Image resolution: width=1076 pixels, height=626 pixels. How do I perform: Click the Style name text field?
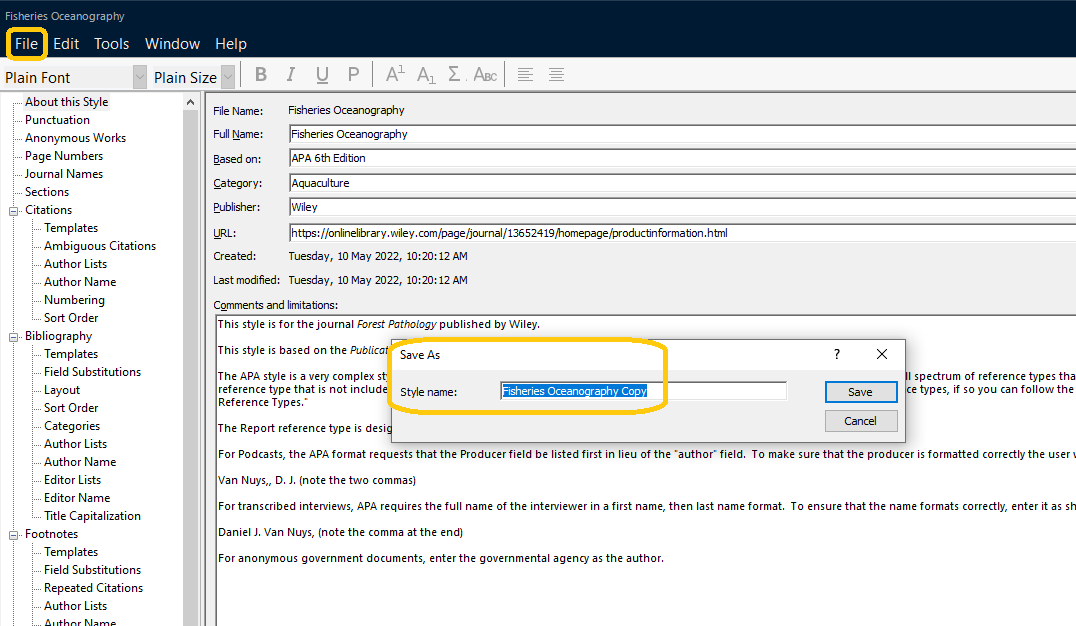coord(642,391)
